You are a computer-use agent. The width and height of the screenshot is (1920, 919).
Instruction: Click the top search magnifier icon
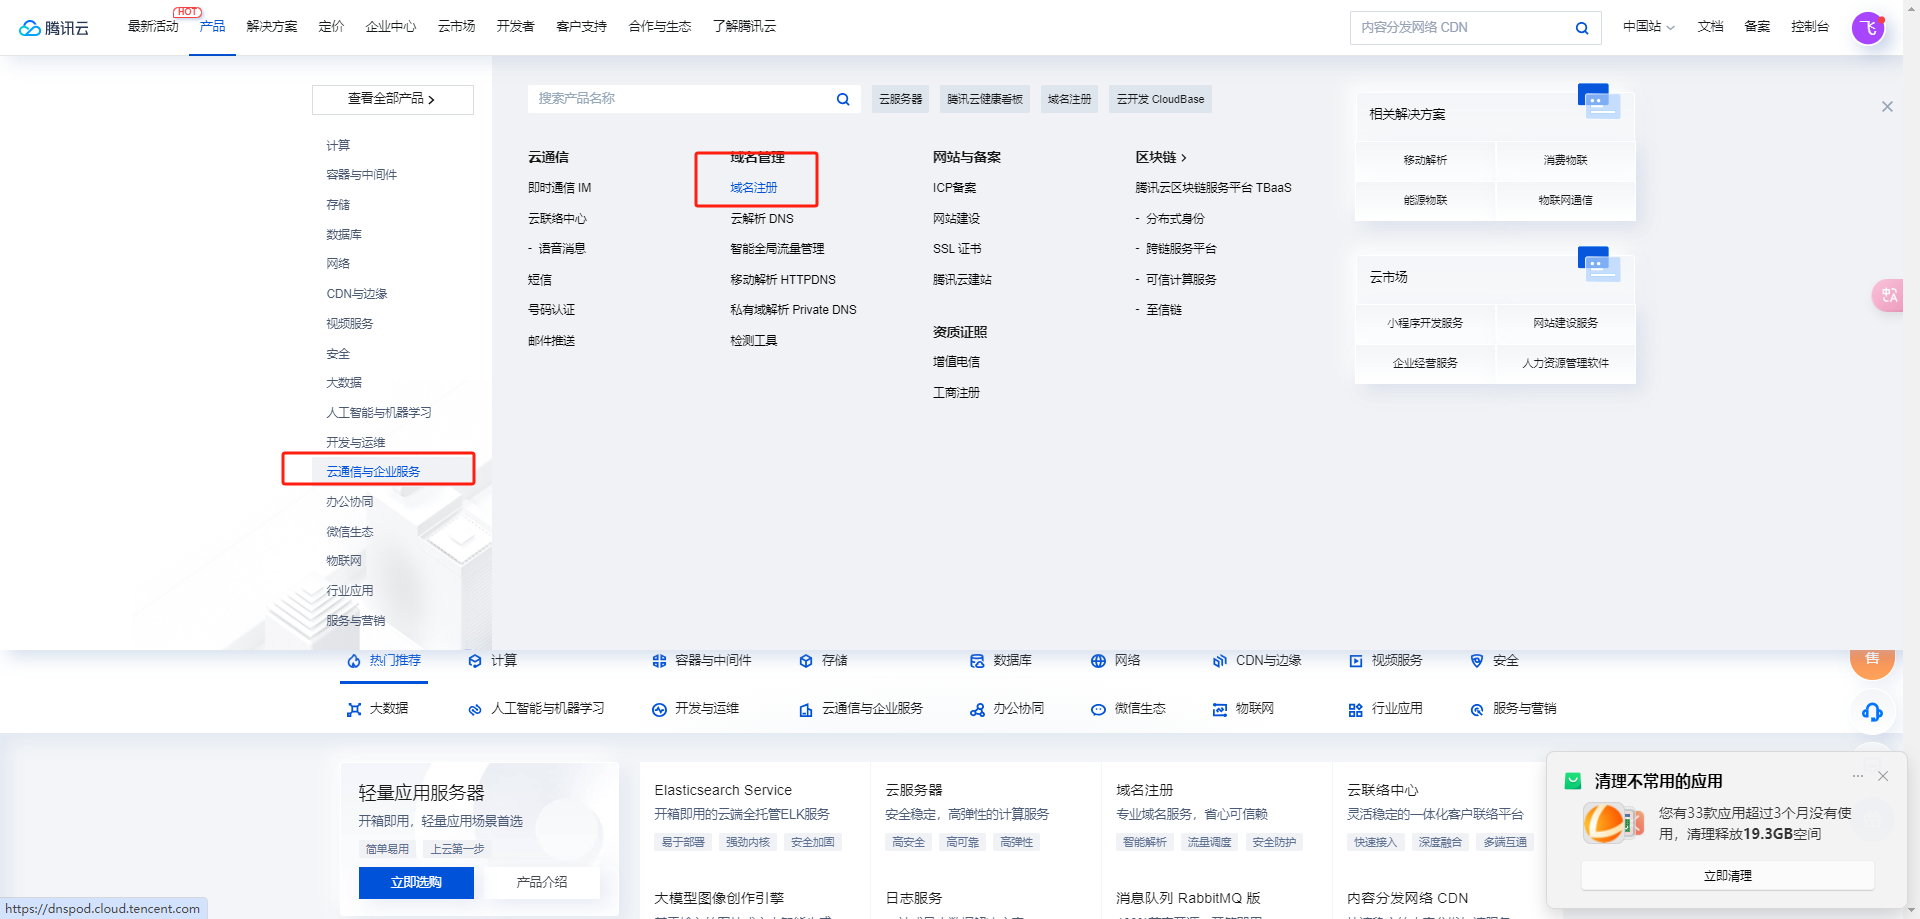pyautogui.click(x=1582, y=28)
